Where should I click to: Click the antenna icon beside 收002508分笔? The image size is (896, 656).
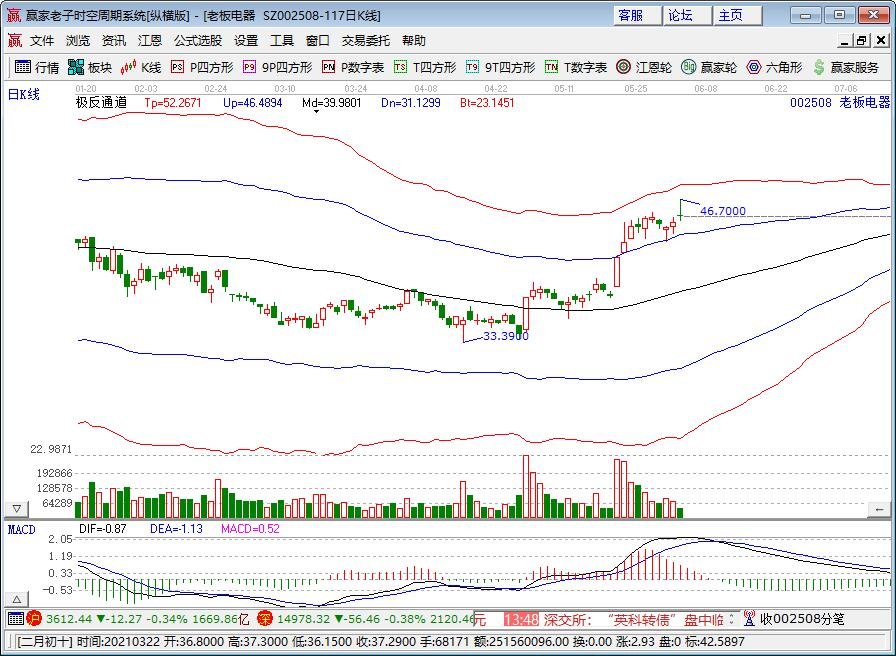(749, 618)
